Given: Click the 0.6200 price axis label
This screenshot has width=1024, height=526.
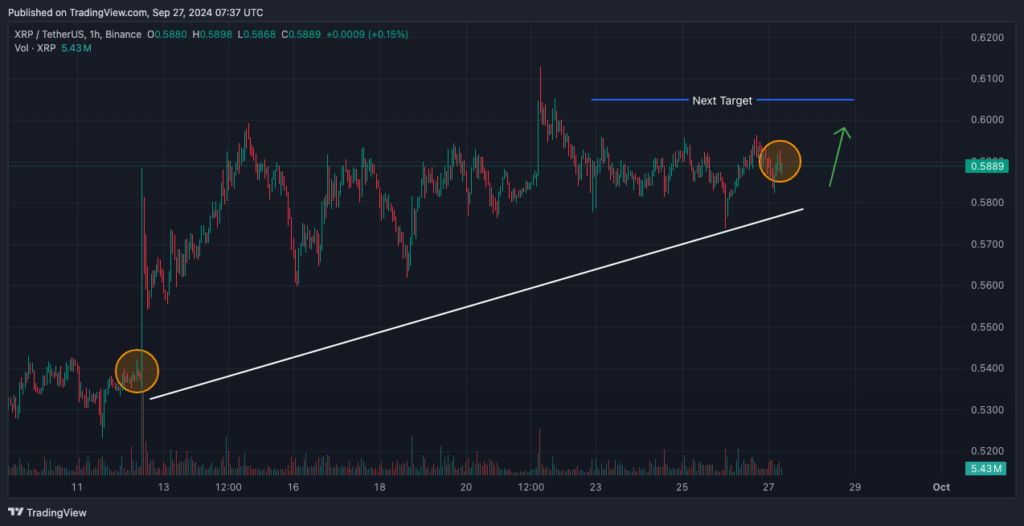Looking at the screenshot, I should point(984,38).
